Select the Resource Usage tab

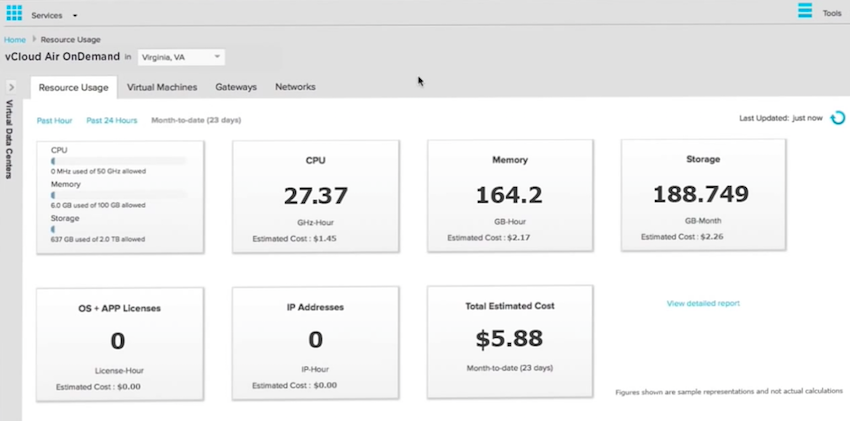74,87
